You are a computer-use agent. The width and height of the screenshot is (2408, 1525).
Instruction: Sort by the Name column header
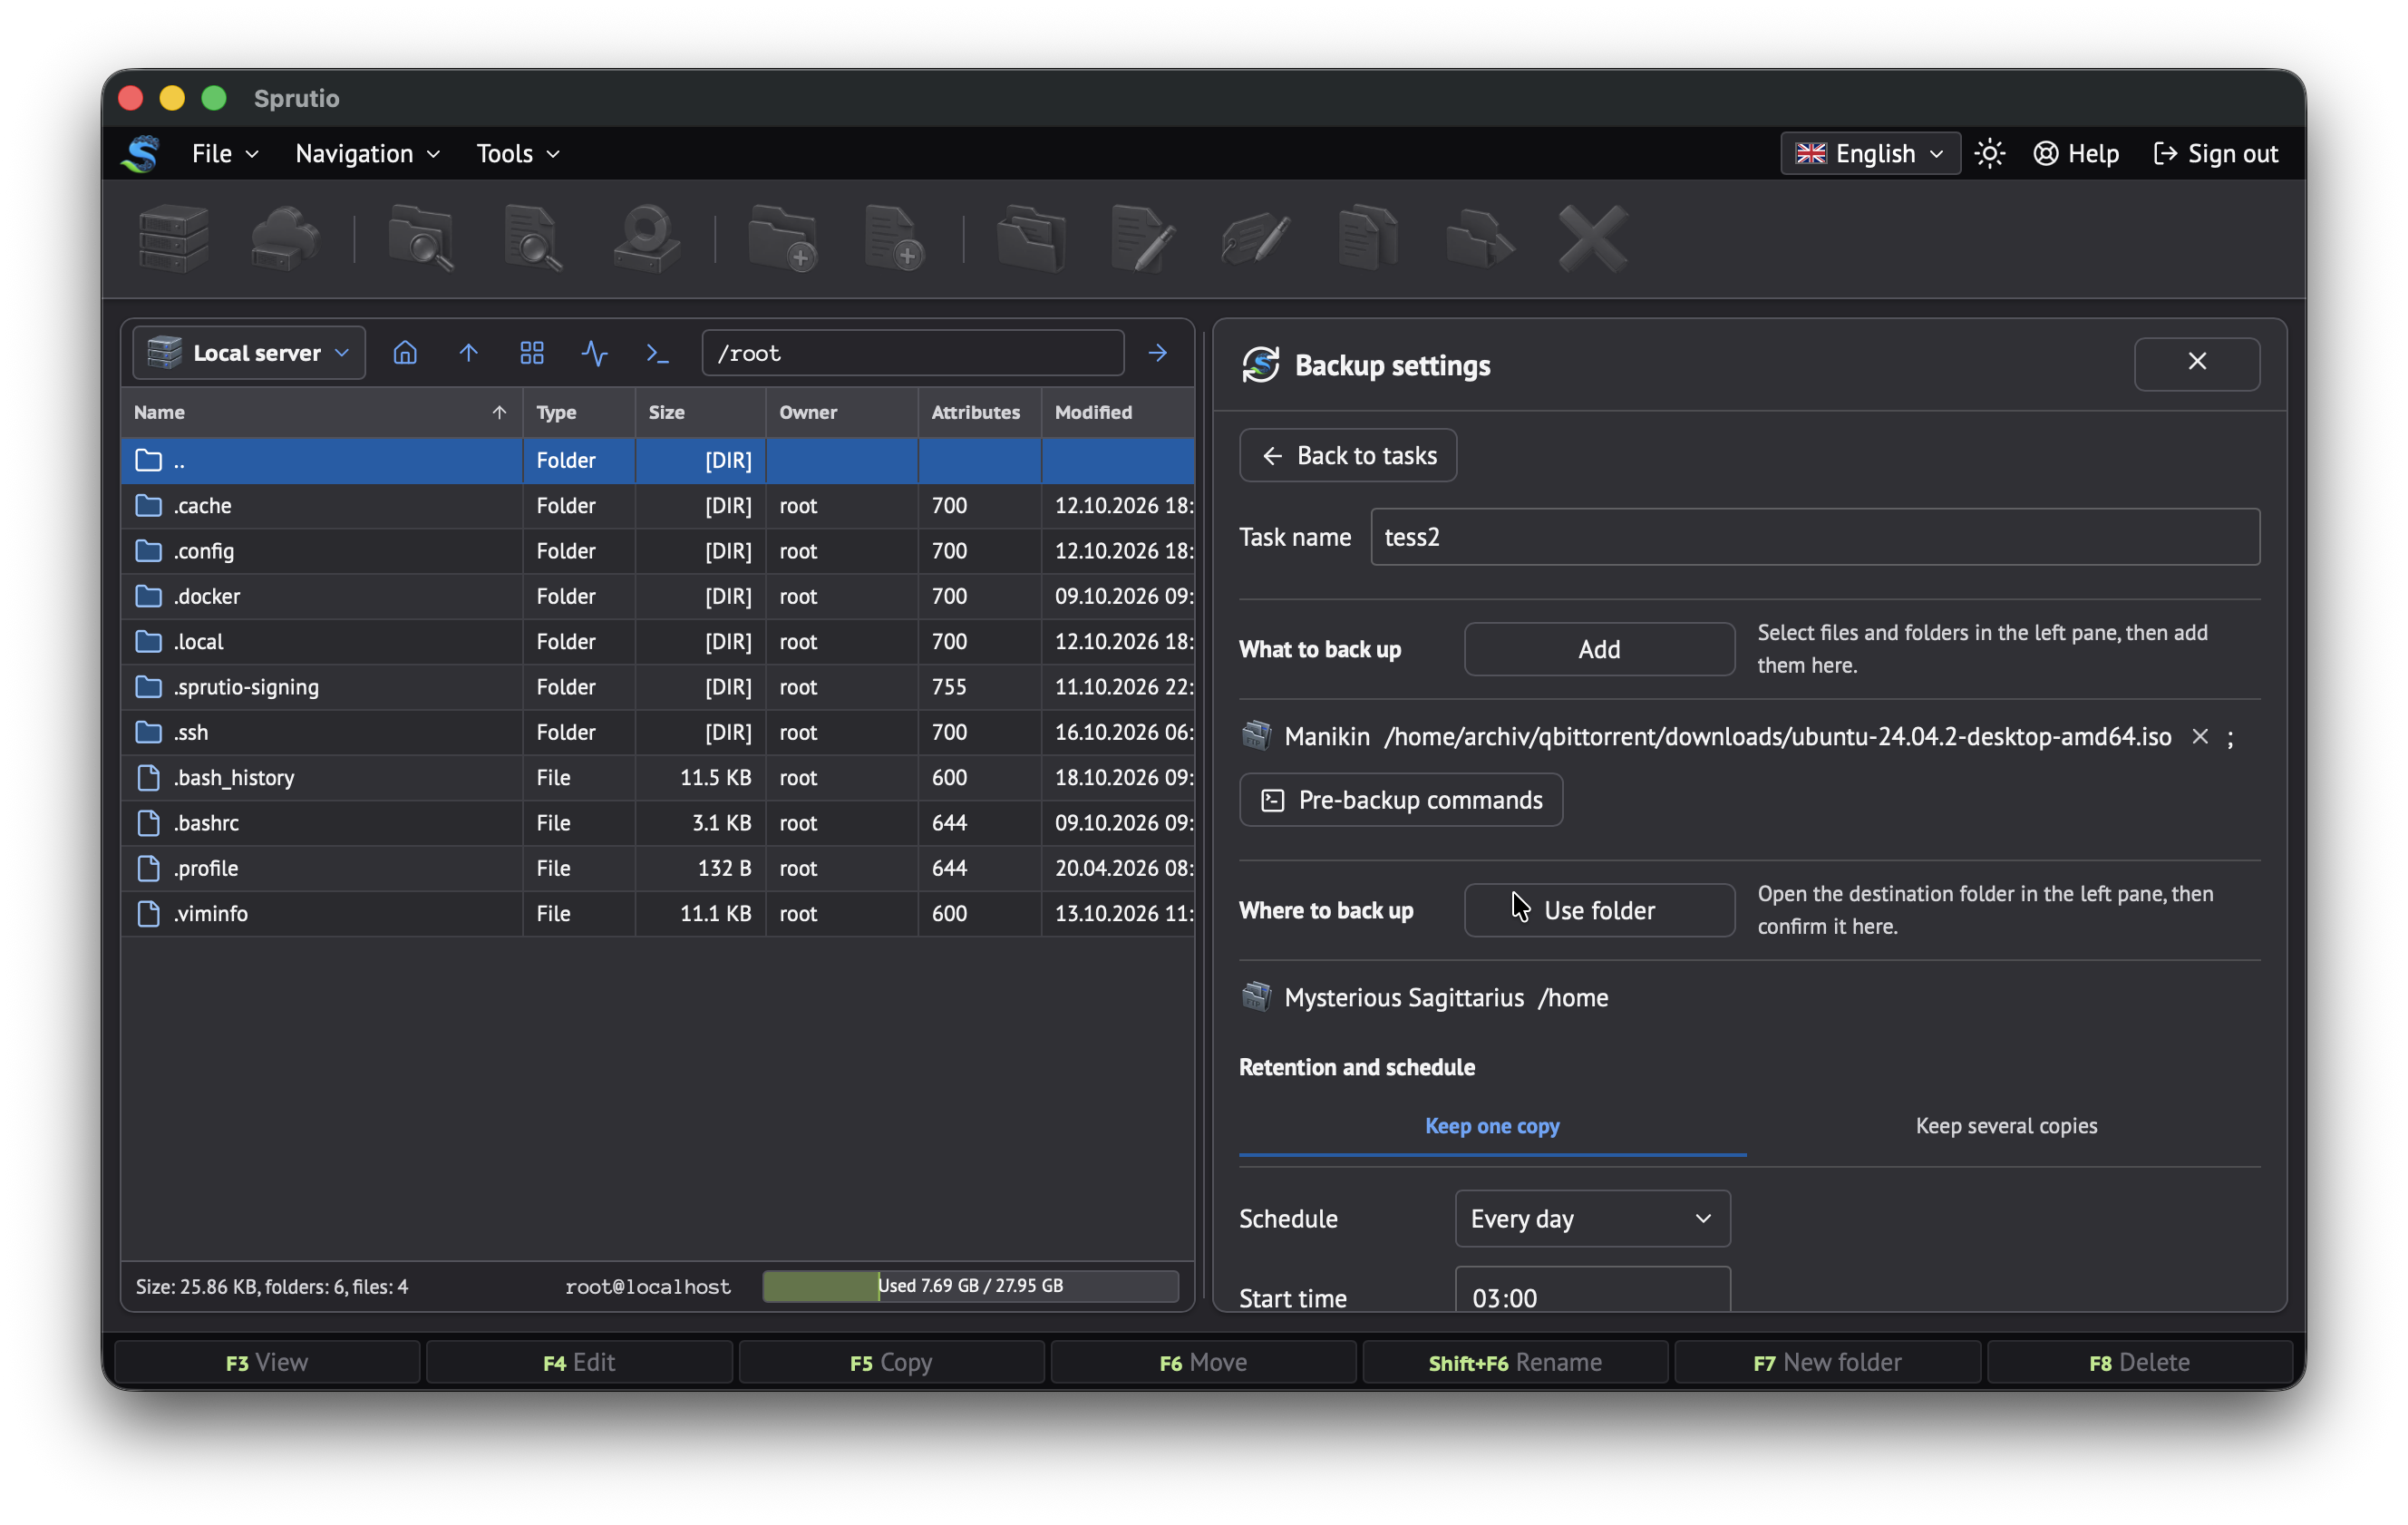pyautogui.click(x=321, y=412)
